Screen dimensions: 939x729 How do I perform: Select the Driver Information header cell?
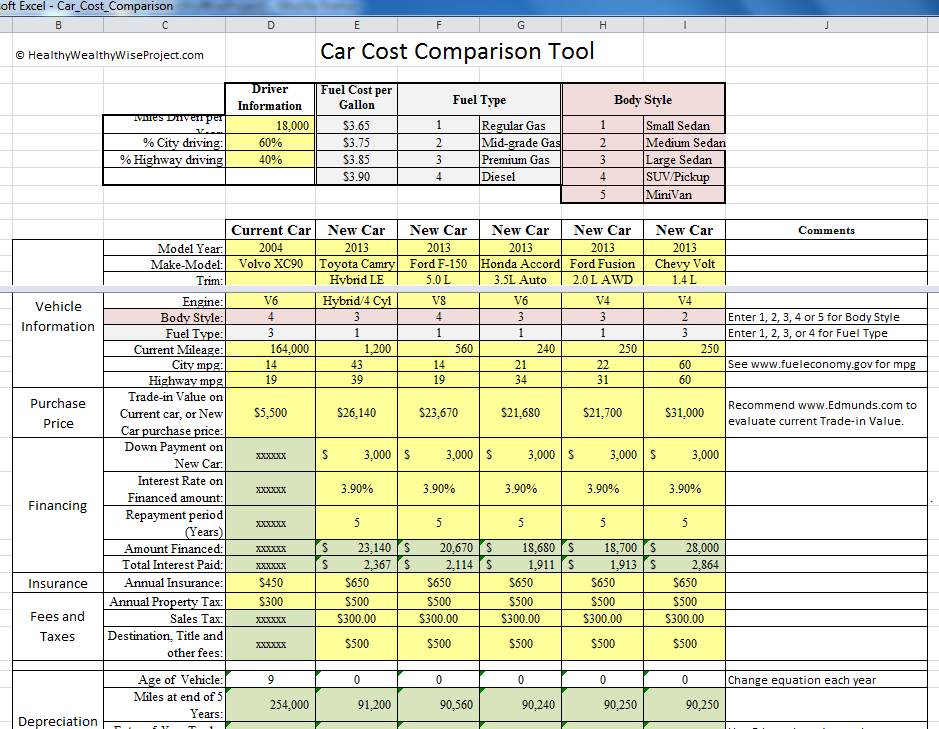270,98
